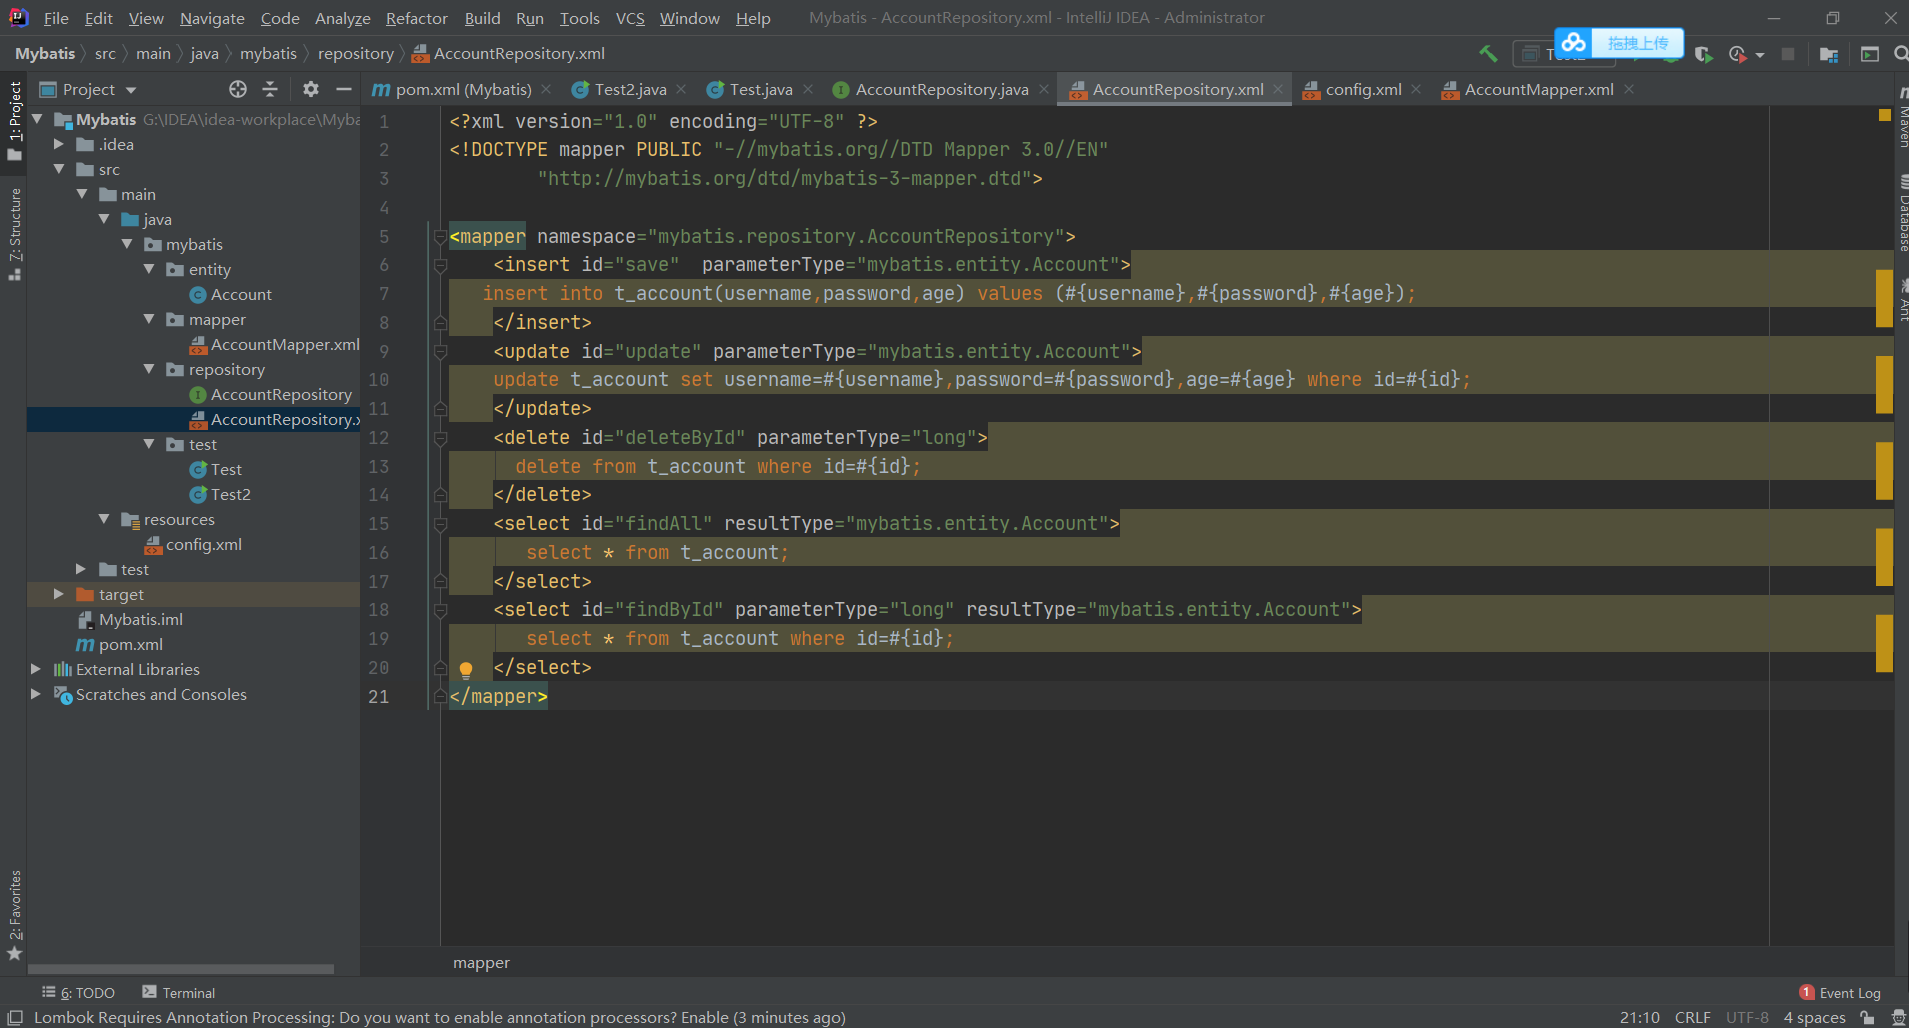The width and height of the screenshot is (1909, 1028).
Task: Click the inspector hat icon in status bar
Action: 1899,1017
